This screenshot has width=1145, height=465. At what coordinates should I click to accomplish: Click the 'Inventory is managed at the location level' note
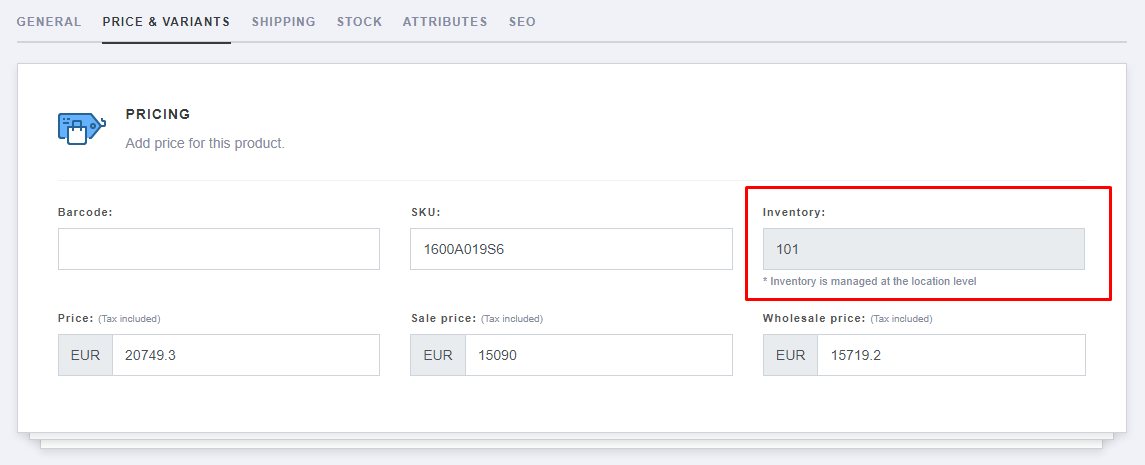tap(870, 281)
